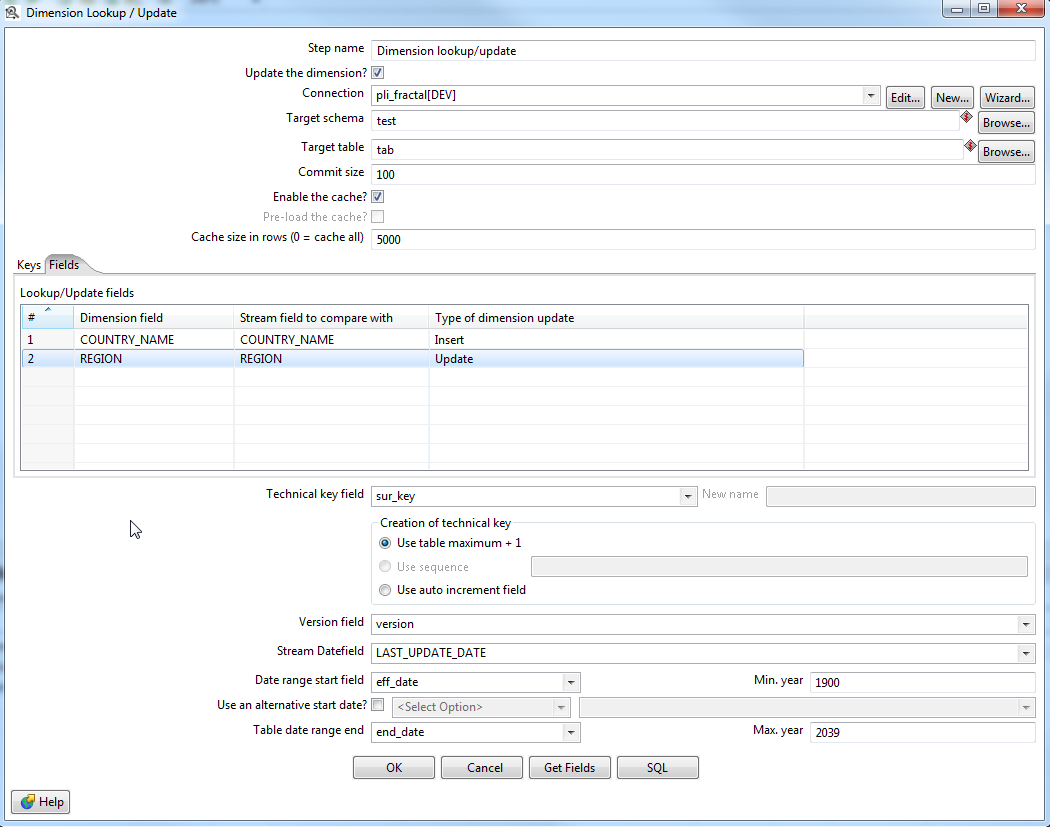
Task: Click the Step name input field
Action: [x=703, y=51]
